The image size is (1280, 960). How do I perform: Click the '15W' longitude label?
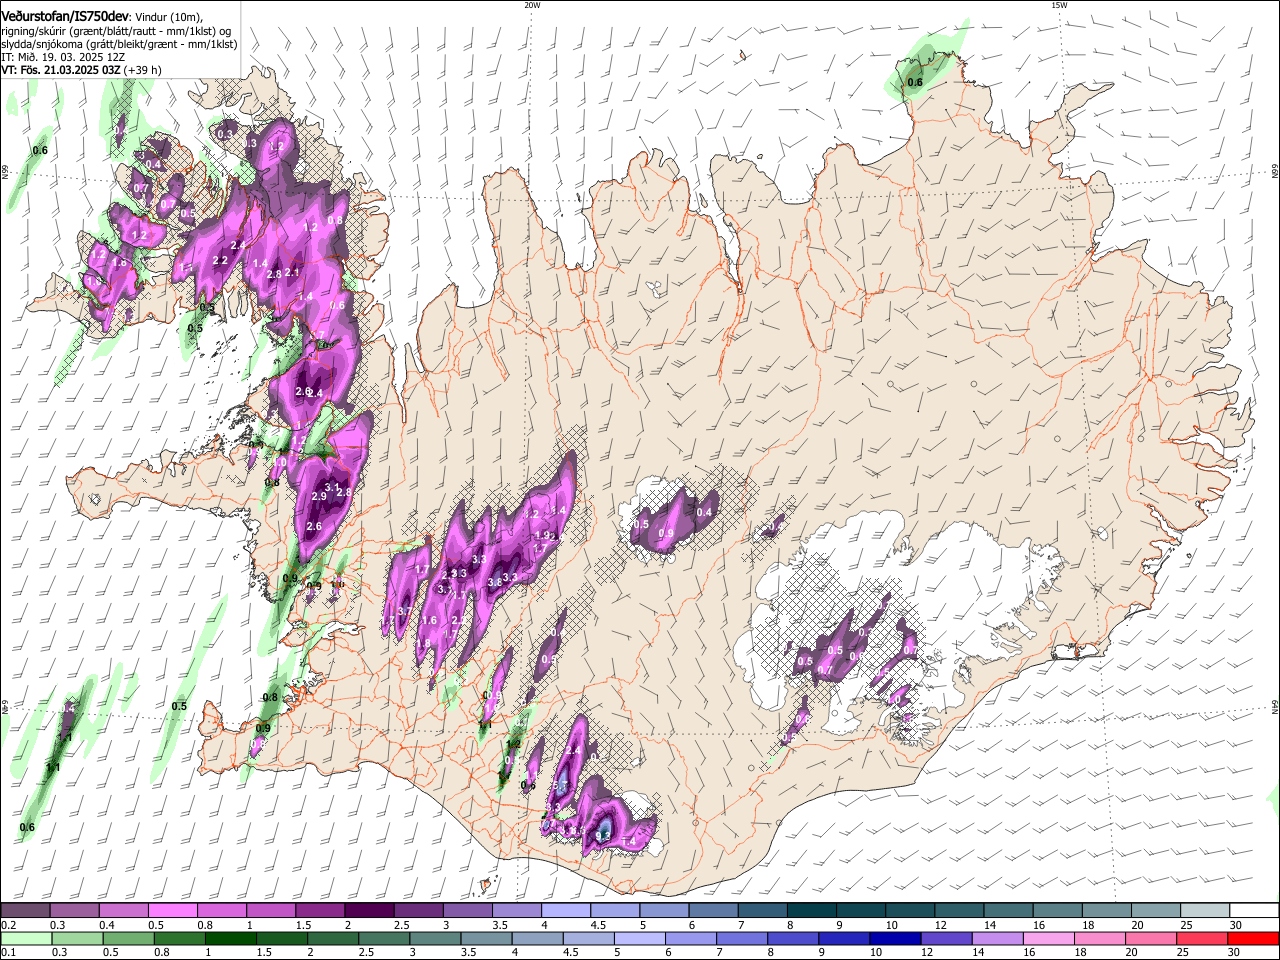coord(1058,5)
